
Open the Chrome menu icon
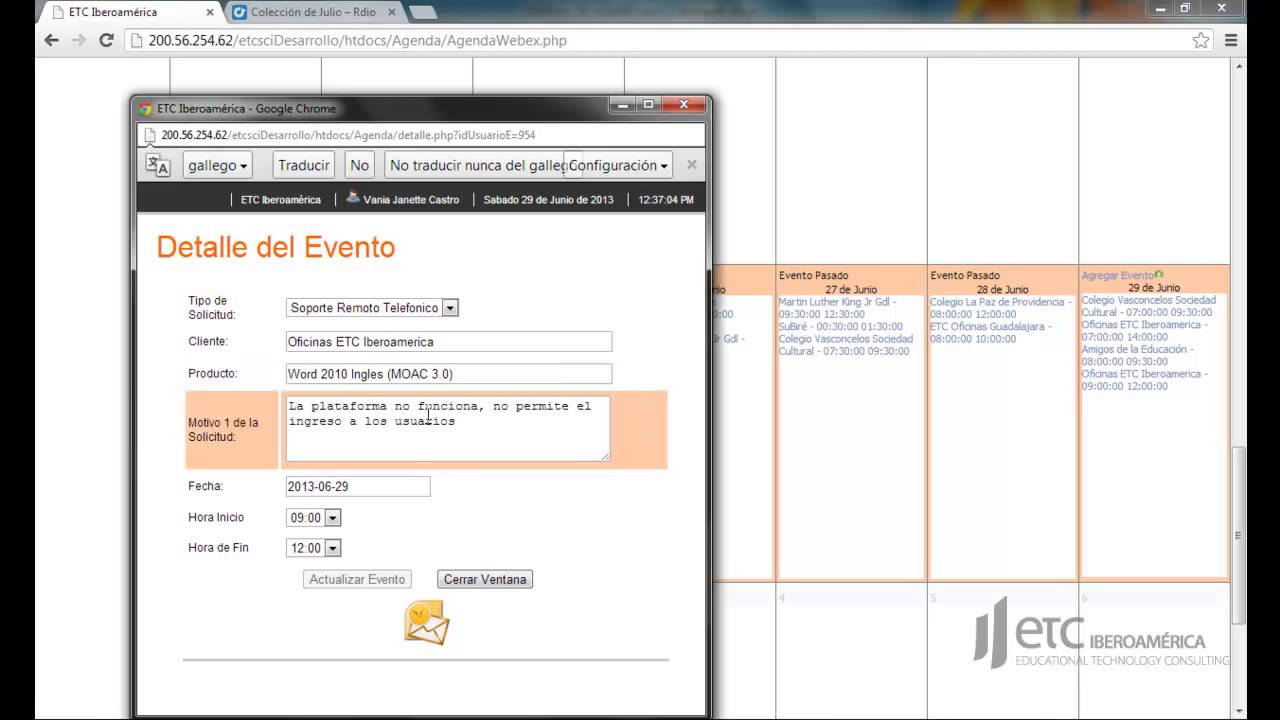(1231, 41)
